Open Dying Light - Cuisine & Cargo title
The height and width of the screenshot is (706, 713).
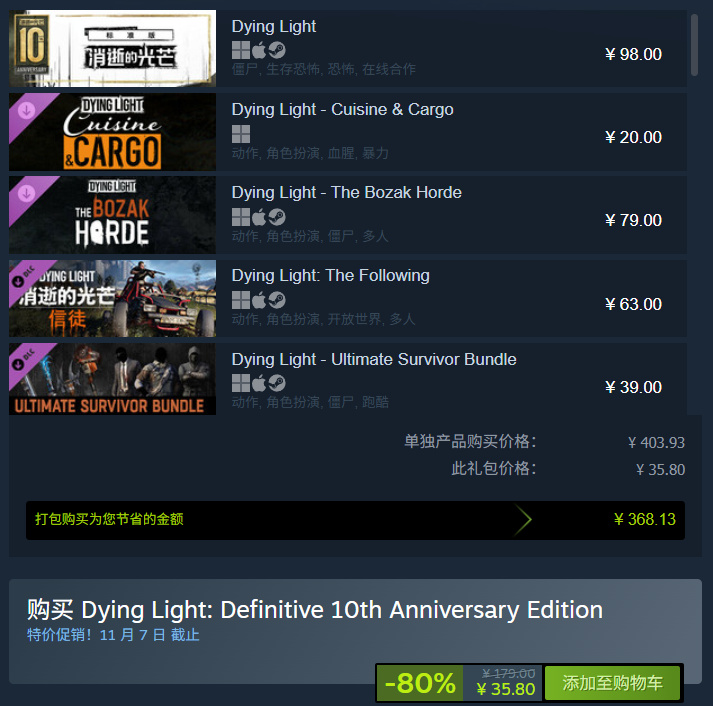click(x=342, y=110)
